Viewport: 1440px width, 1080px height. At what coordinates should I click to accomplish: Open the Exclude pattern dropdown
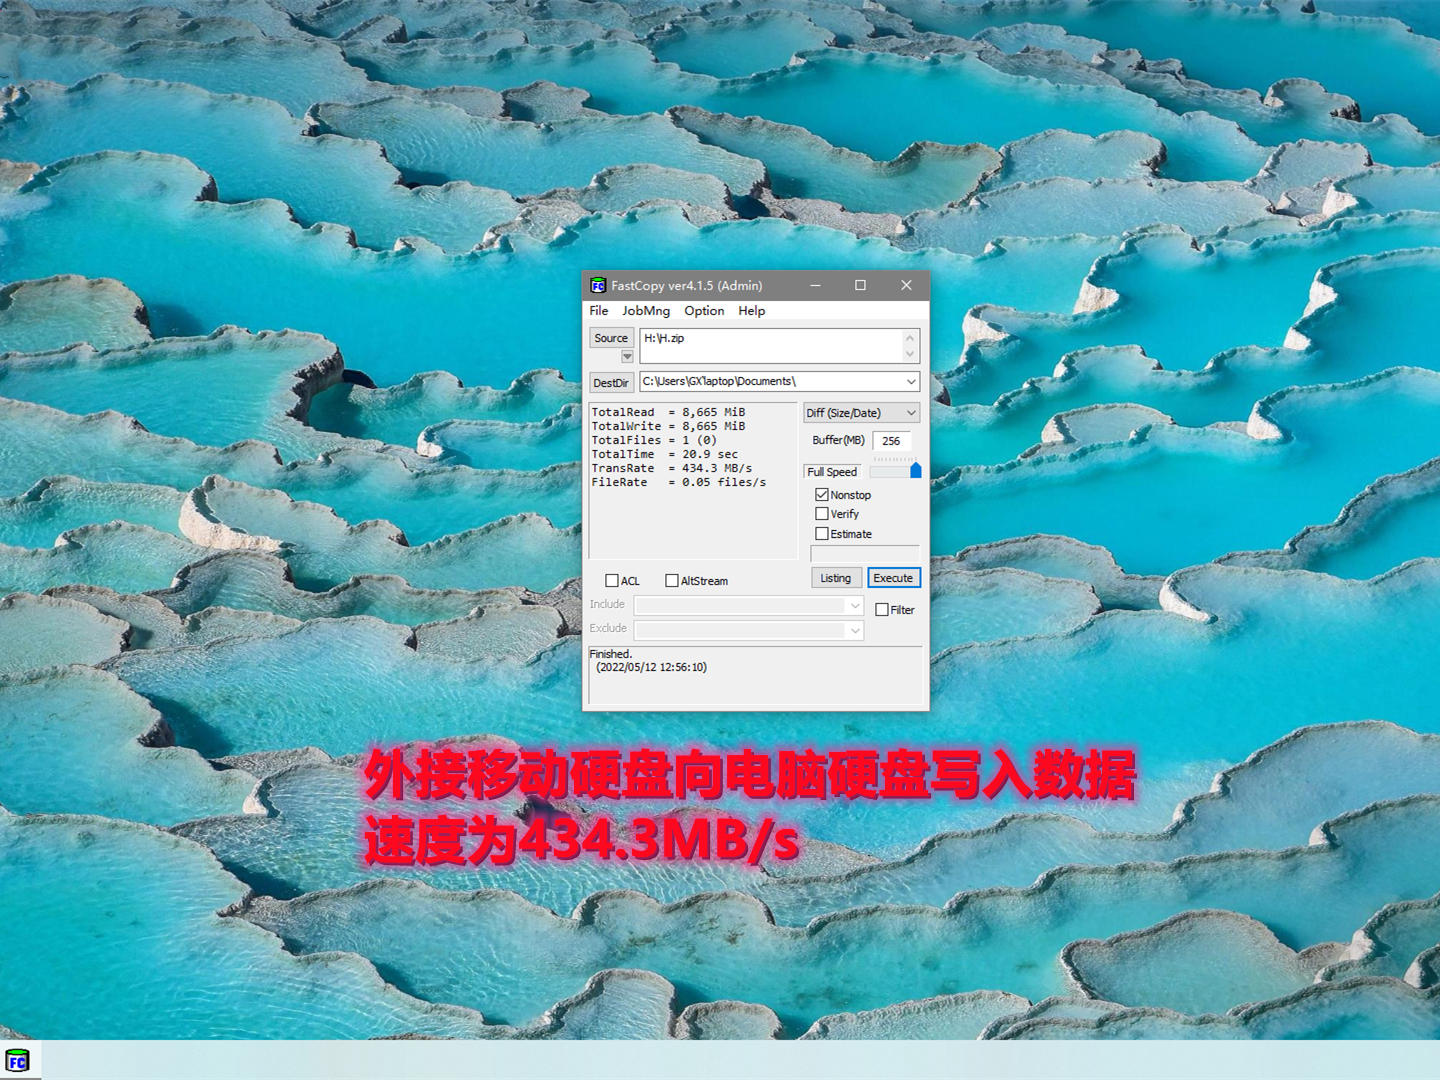coord(853,630)
